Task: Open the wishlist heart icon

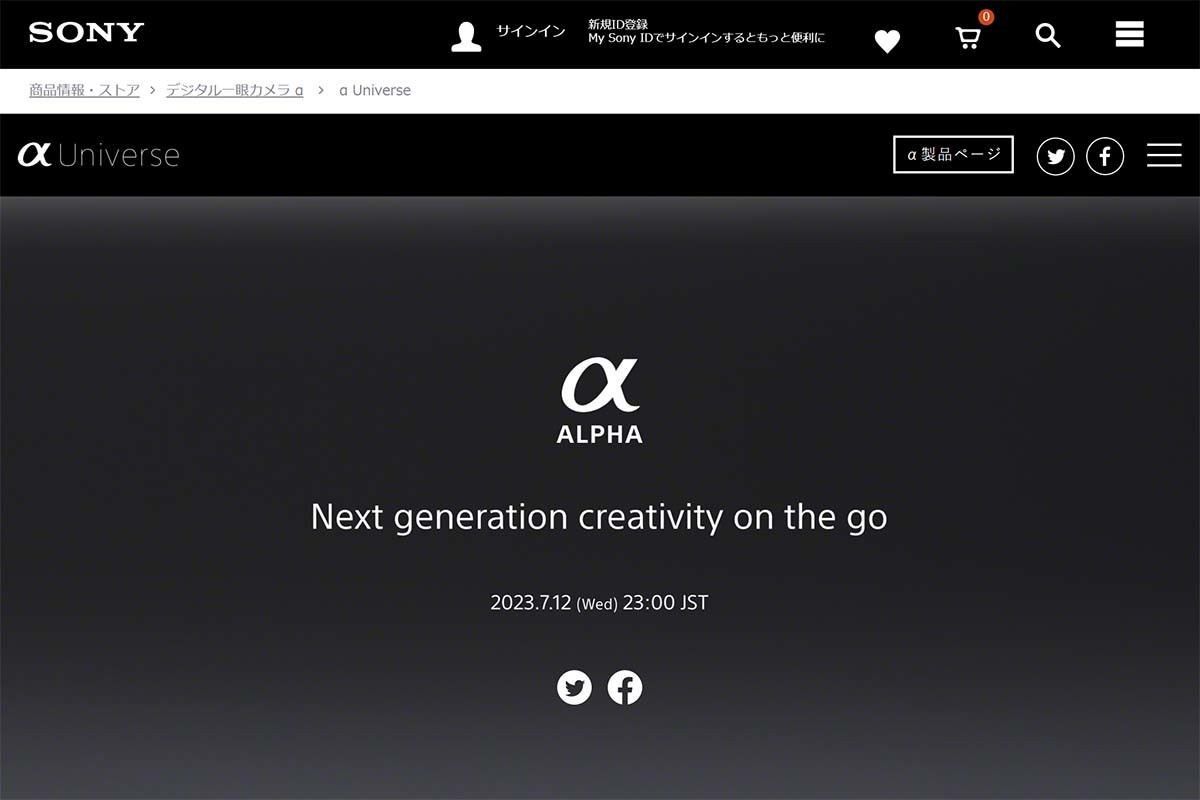Action: click(887, 40)
